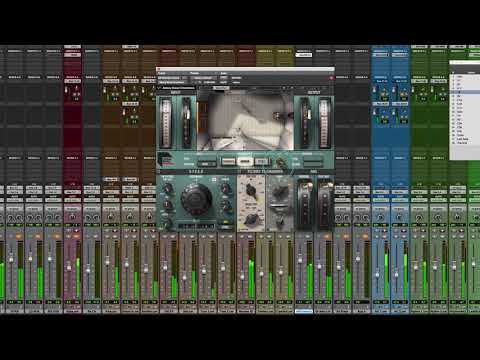Click upper knob in the cream plugin panel
480x360 pixels.
(251, 190)
